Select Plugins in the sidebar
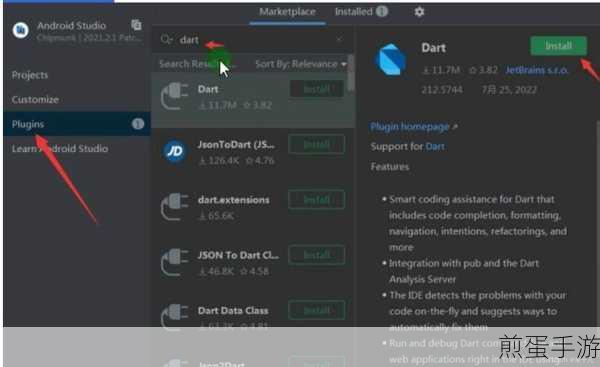 click(77, 124)
